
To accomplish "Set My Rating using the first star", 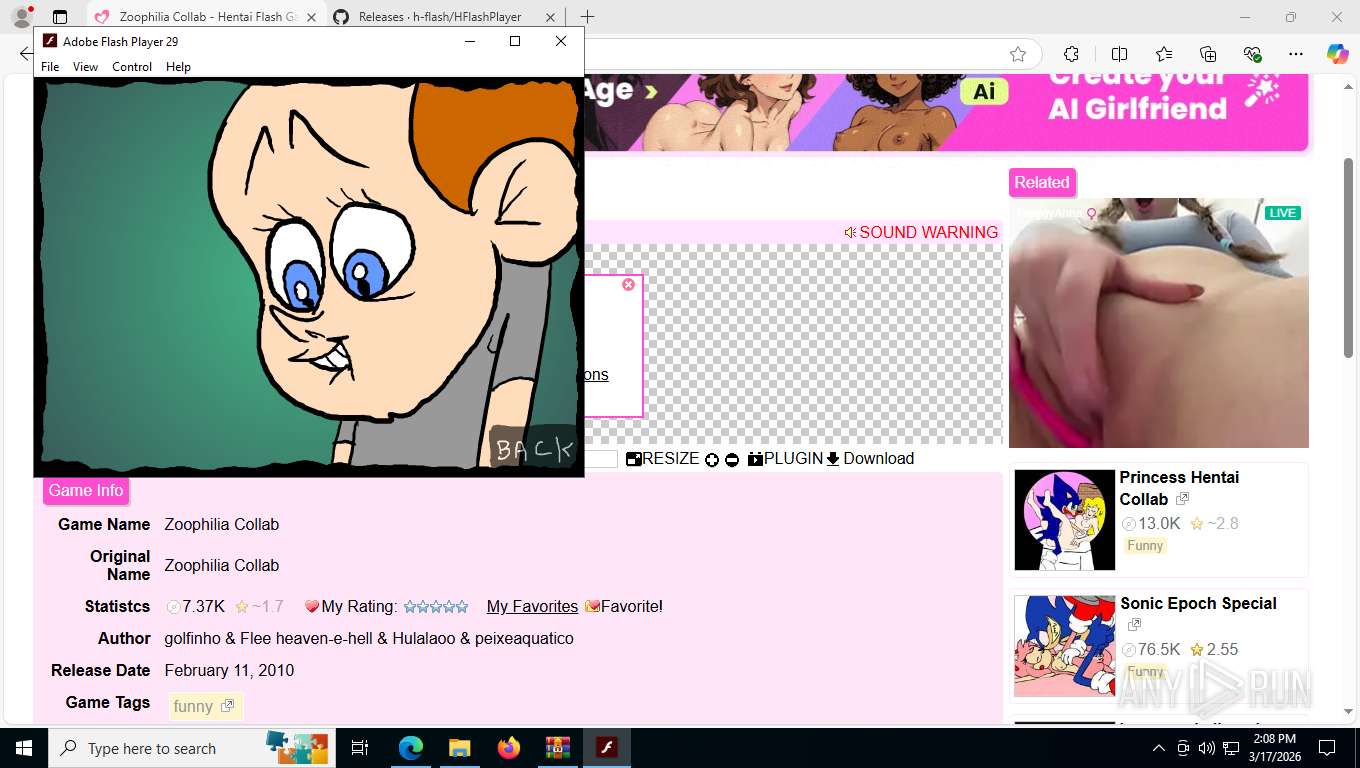I will 409,606.
